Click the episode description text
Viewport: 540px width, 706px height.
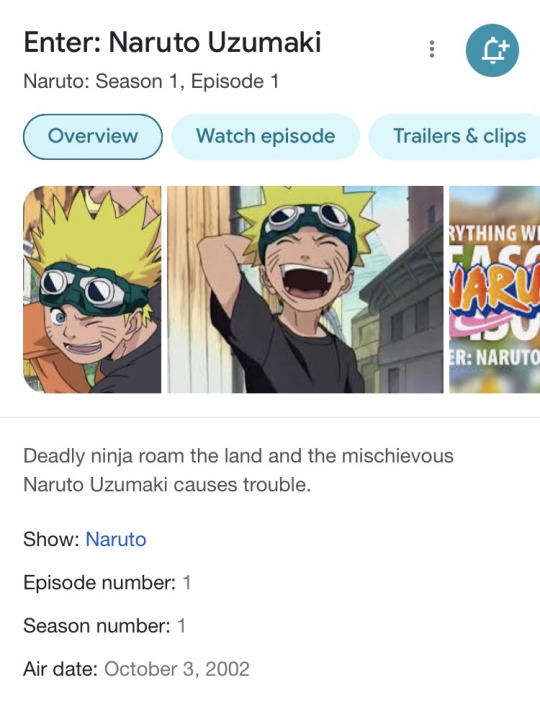(238, 470)
